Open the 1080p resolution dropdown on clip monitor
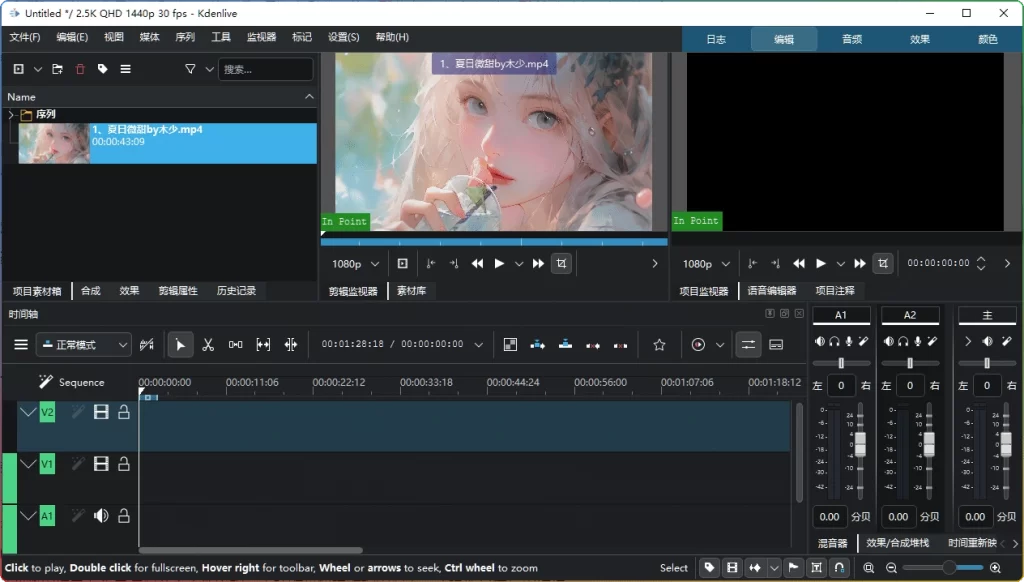Viewport: 1024px width, 582px height. click(x=353, y=263)
